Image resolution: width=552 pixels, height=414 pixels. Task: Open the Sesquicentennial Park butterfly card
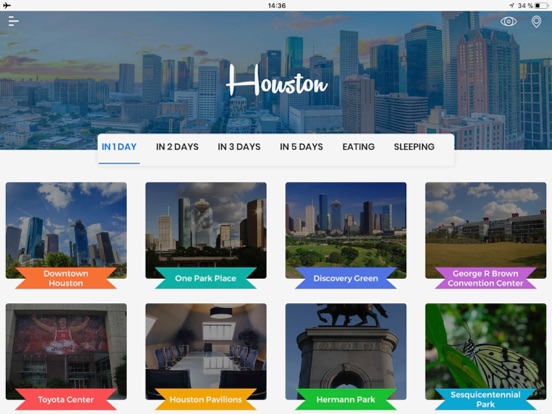tap(485, 356)
